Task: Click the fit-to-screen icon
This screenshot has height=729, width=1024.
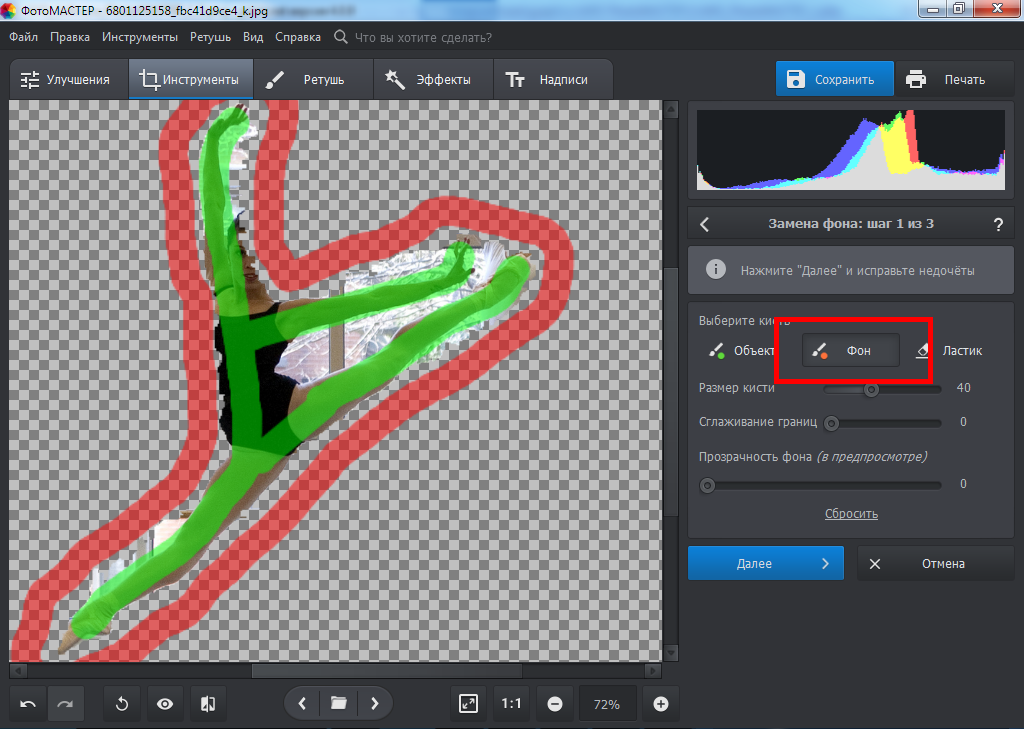Action: [468, 704]
